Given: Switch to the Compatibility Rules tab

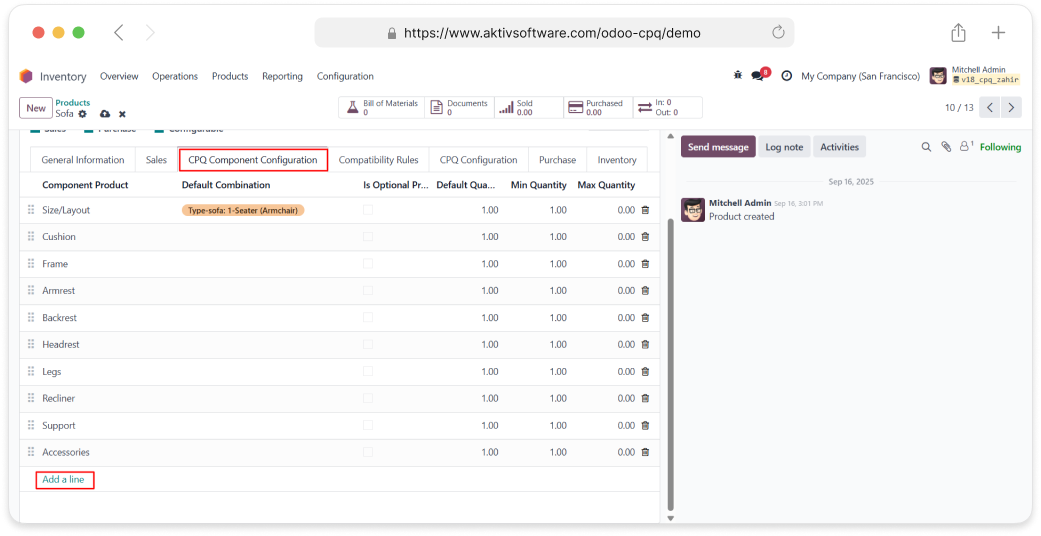Looking at the screenshot, I should pos(378,160).
